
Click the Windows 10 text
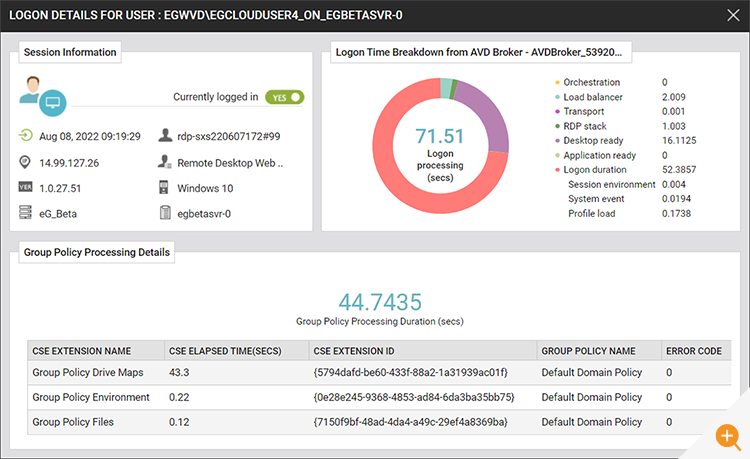(x=205, y=188)
